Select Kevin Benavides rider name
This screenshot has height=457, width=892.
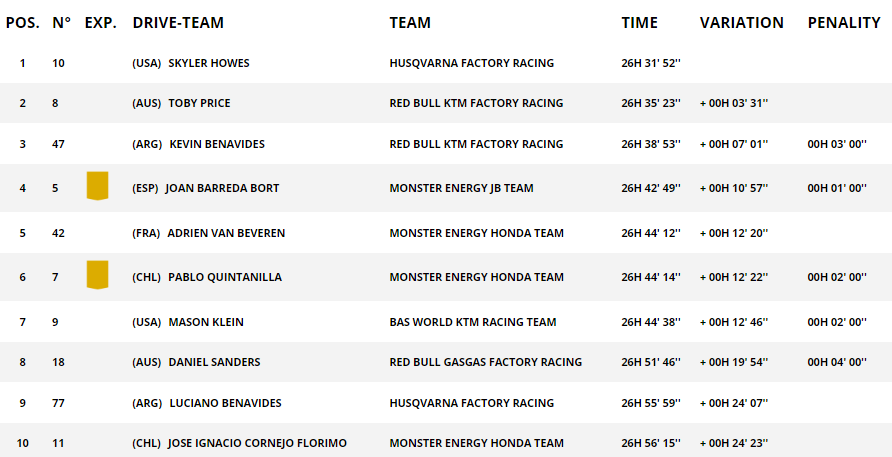[x=217, y=144]
